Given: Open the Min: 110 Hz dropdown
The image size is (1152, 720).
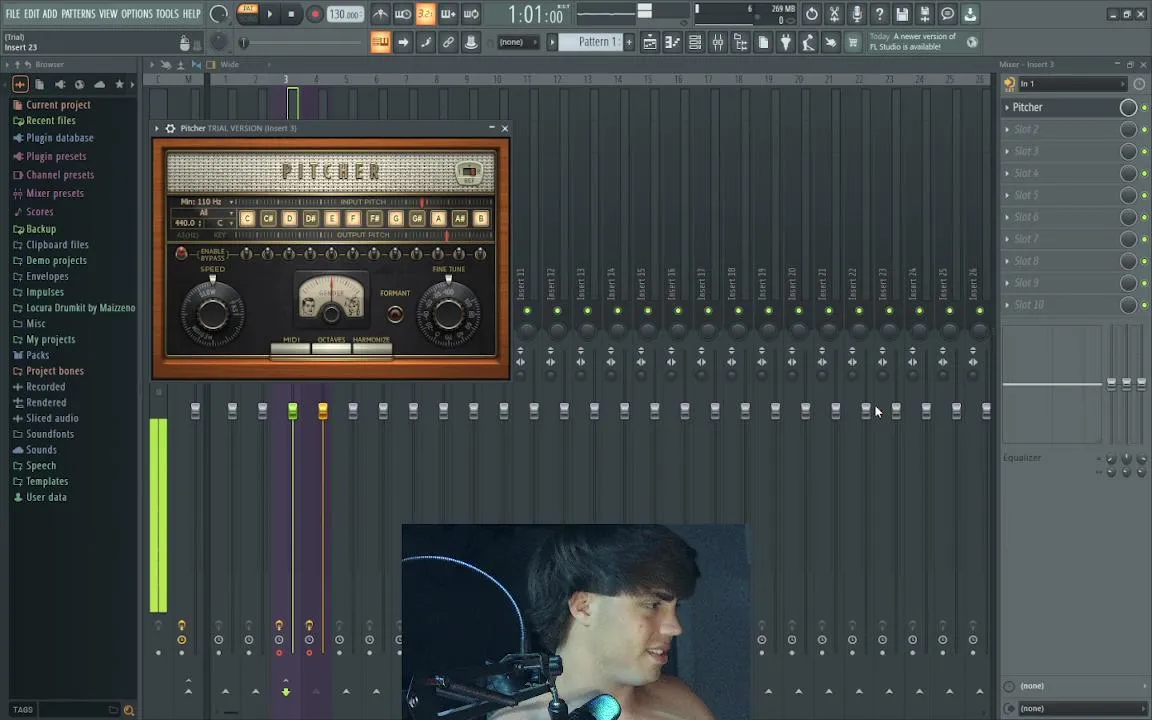Looking at the screenshot, I should coord(206,201).
